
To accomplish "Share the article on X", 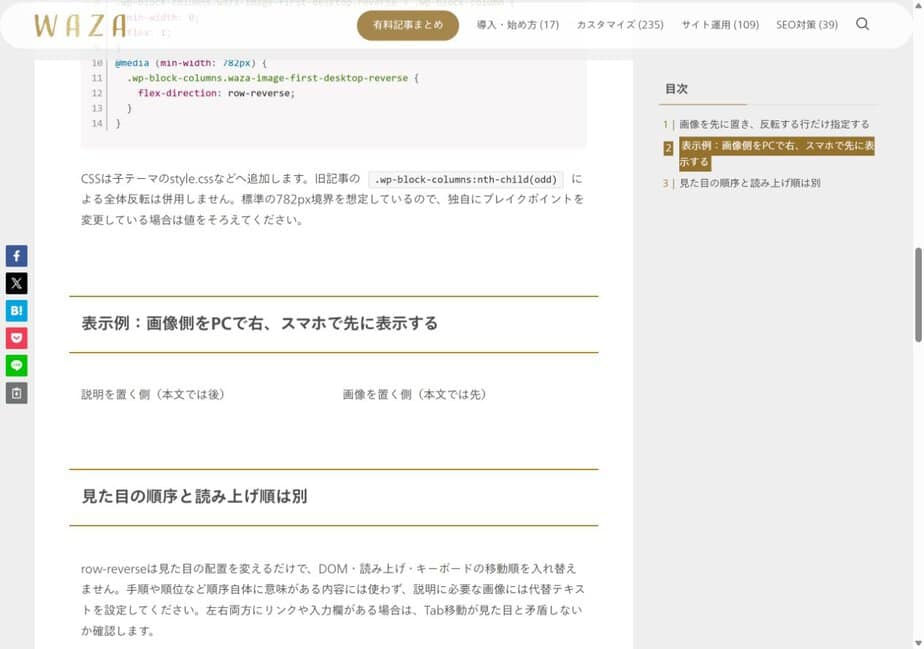I will click(16, 284).
